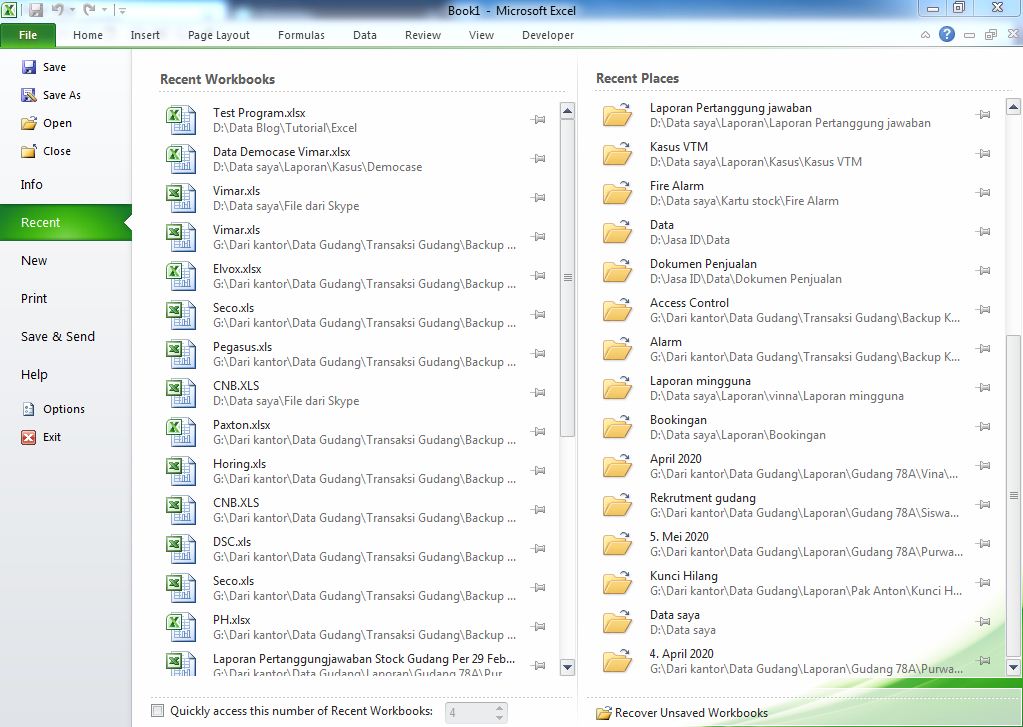Click the Excel Help question mark icon
This screenshot has height=727, width=1023.
[x=947, y=35]
